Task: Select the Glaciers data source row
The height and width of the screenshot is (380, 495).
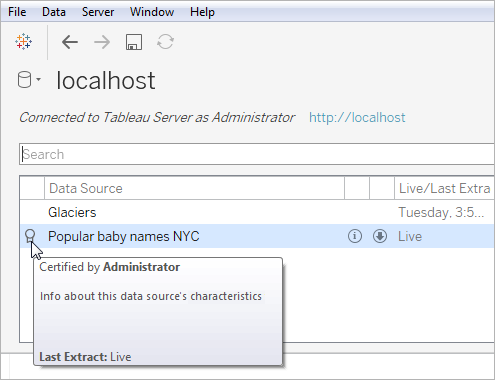Action: [x=257, y=212]
